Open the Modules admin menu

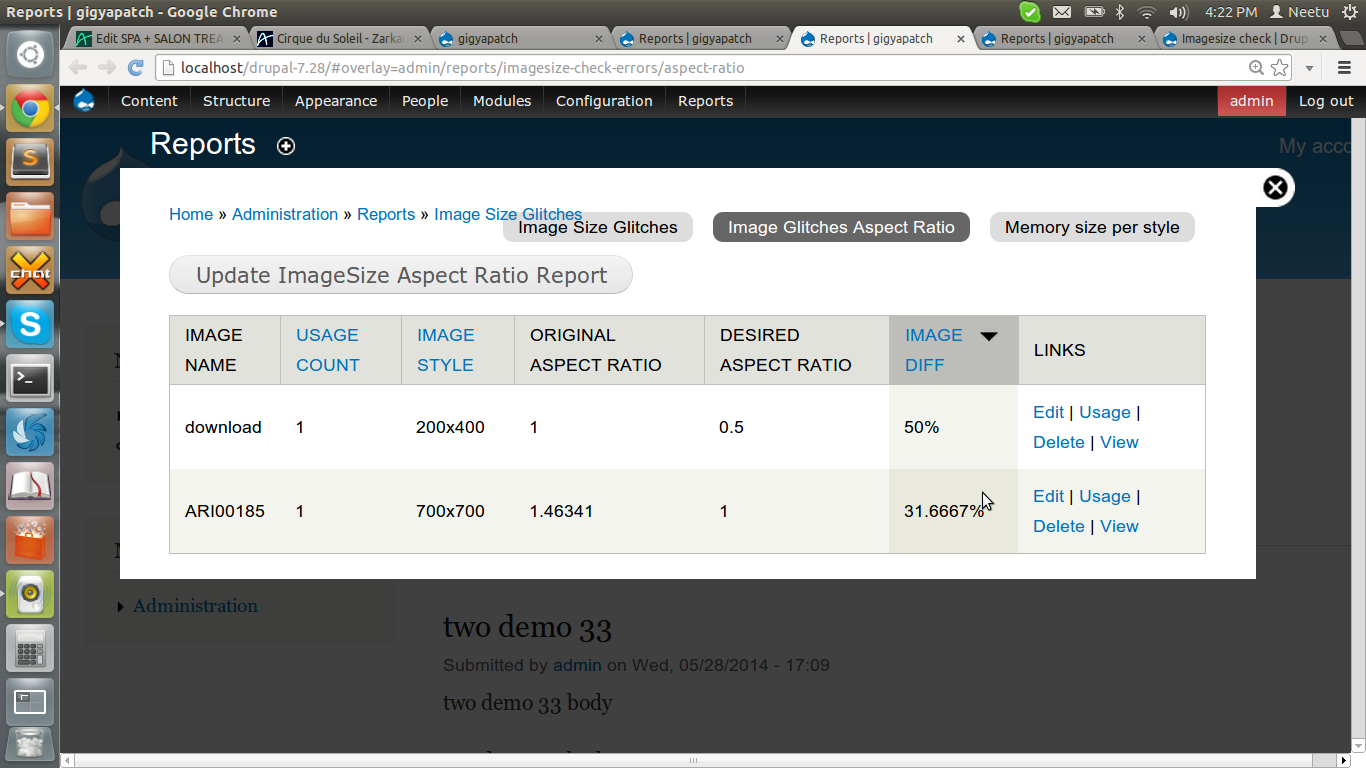(502, 101)
